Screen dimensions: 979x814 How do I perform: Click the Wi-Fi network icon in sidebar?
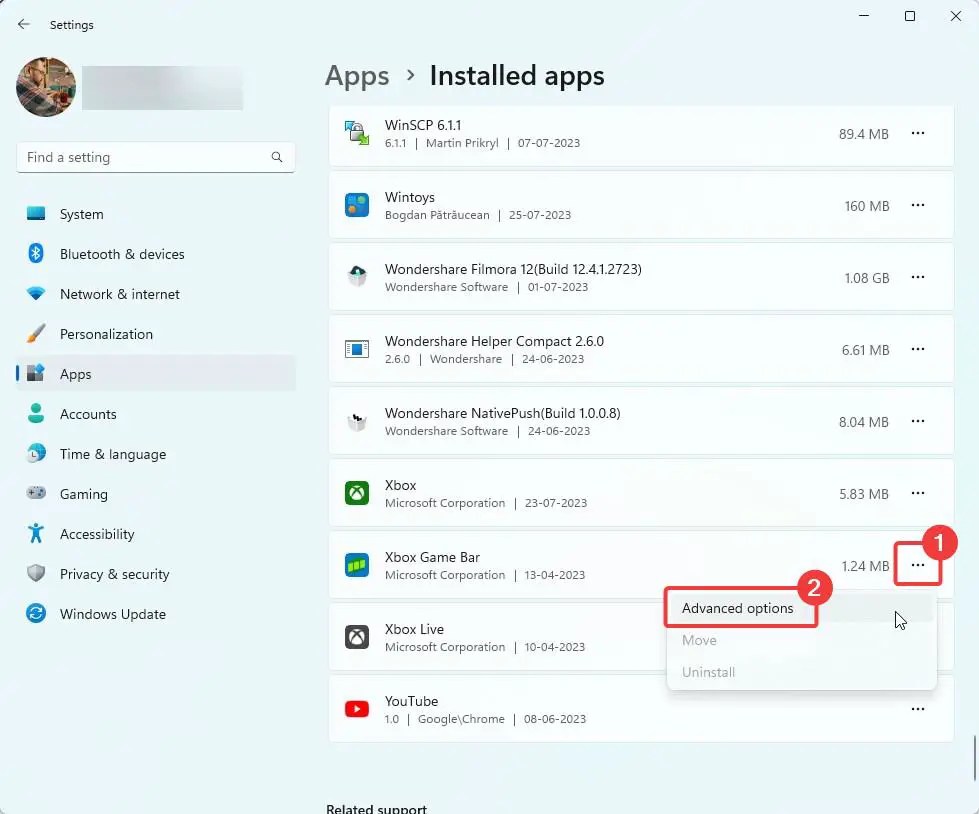click(36, 293)
